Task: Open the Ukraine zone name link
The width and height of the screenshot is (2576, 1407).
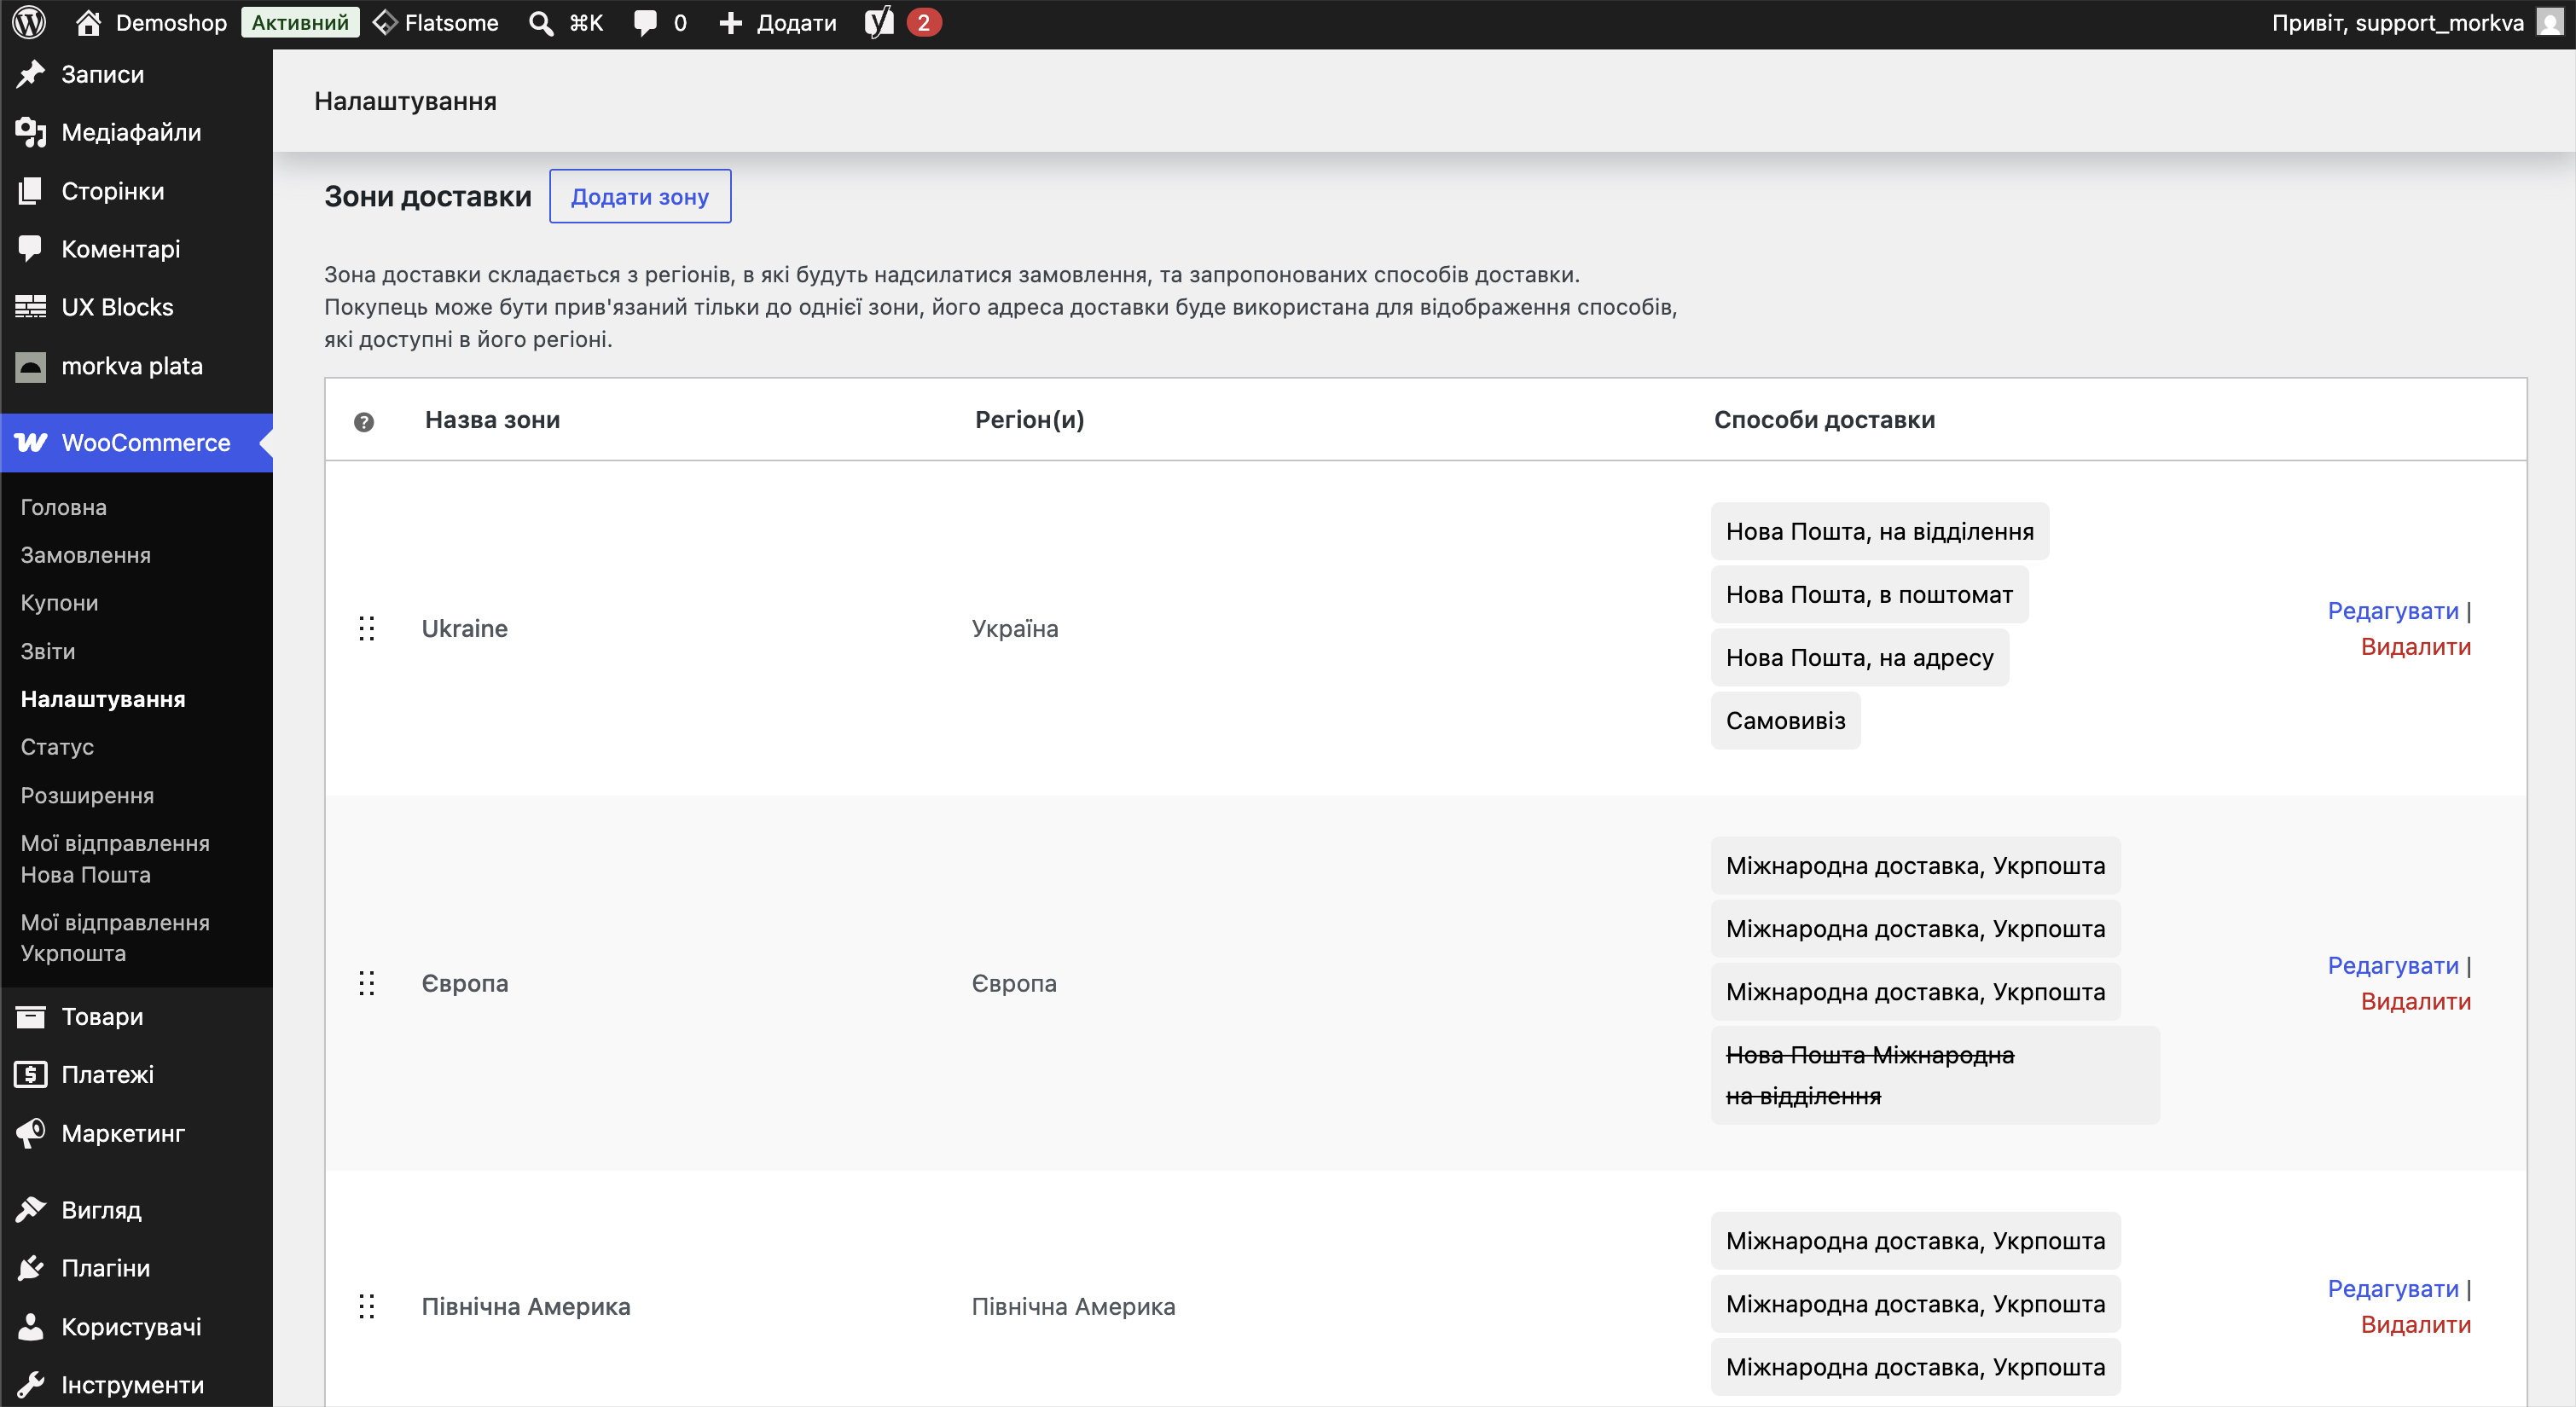Action: (x=465, y=628)
